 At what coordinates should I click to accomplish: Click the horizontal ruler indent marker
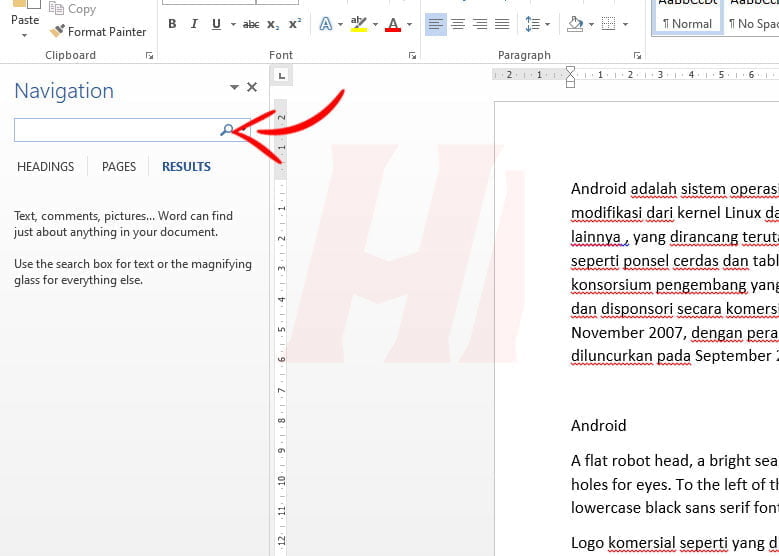(x=570, y=77)
